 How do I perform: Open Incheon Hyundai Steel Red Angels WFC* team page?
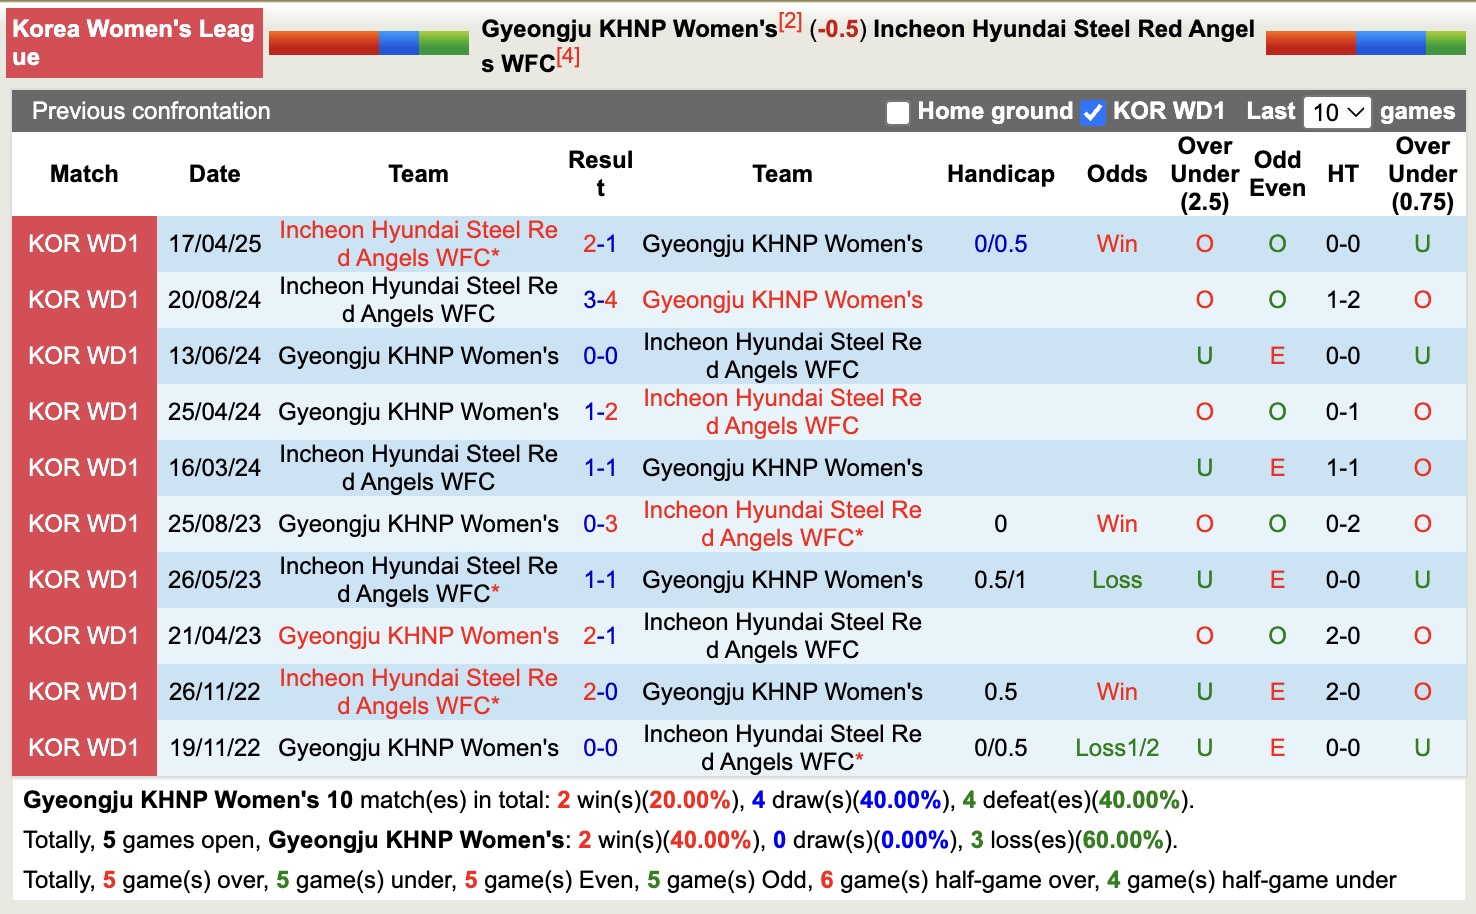point(417,243)
